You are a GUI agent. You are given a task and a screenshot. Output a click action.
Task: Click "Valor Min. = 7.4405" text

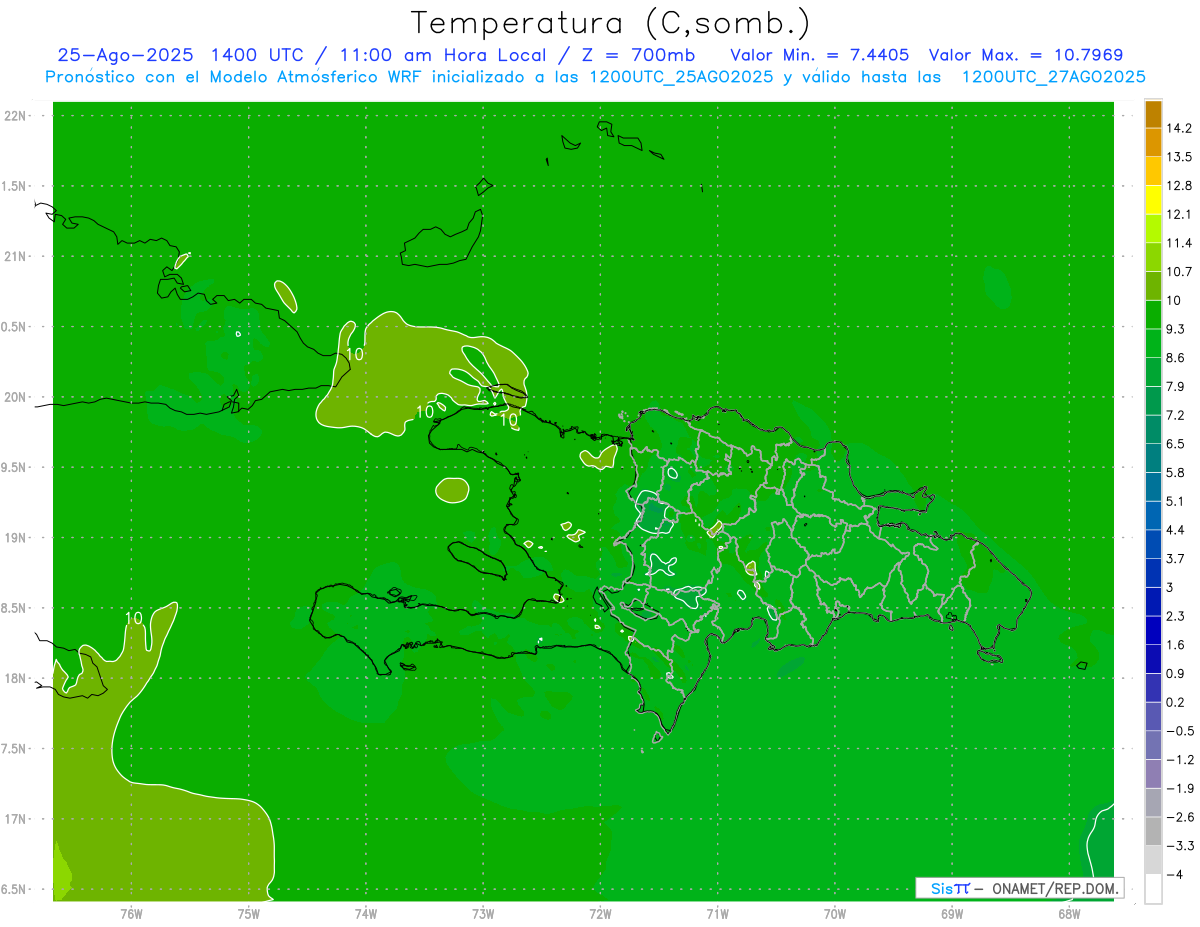(822, 56)
